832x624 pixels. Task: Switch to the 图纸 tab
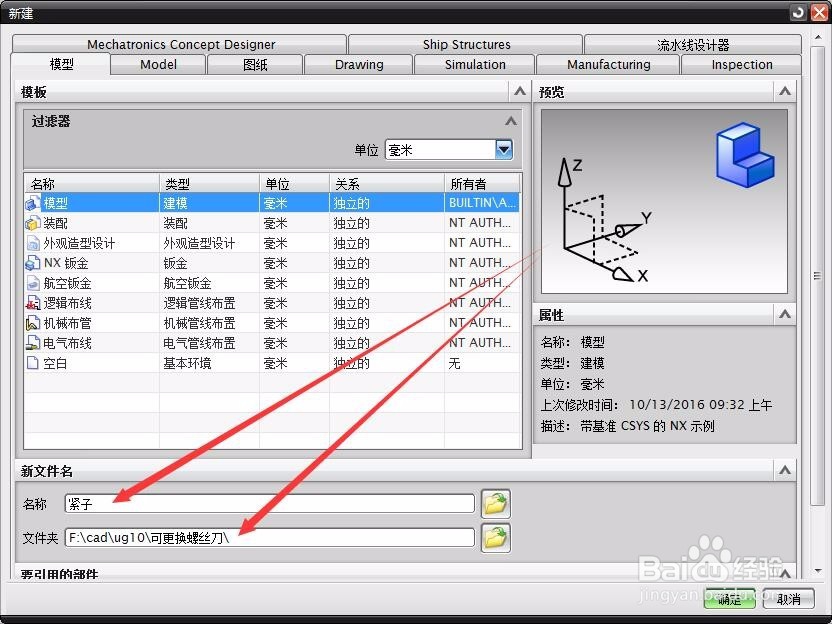(x=255, y=65)
